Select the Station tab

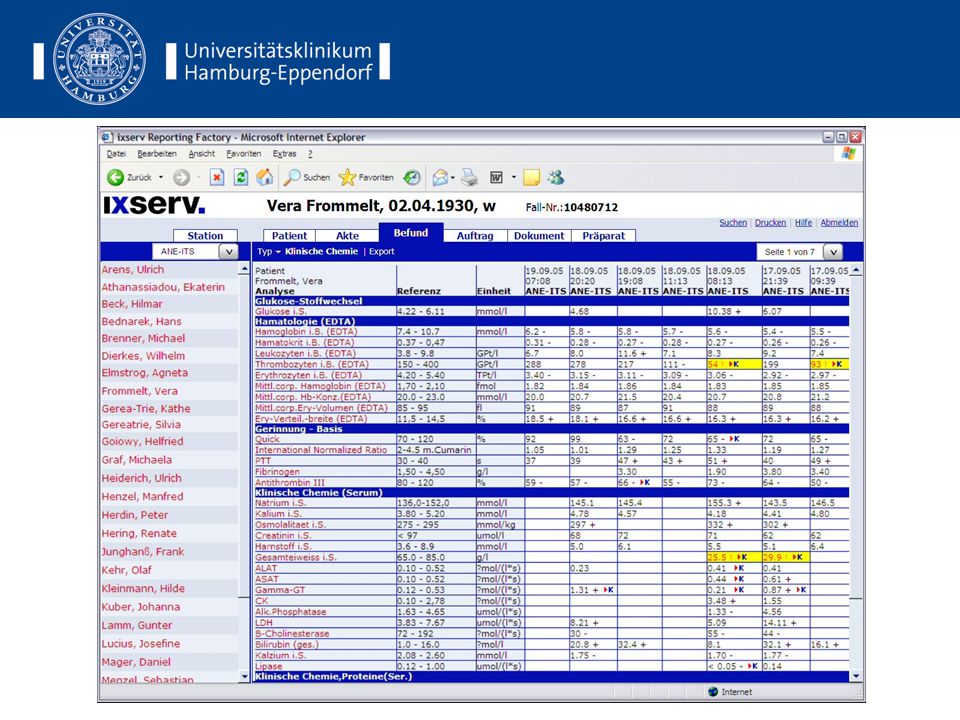pos(205,236)
